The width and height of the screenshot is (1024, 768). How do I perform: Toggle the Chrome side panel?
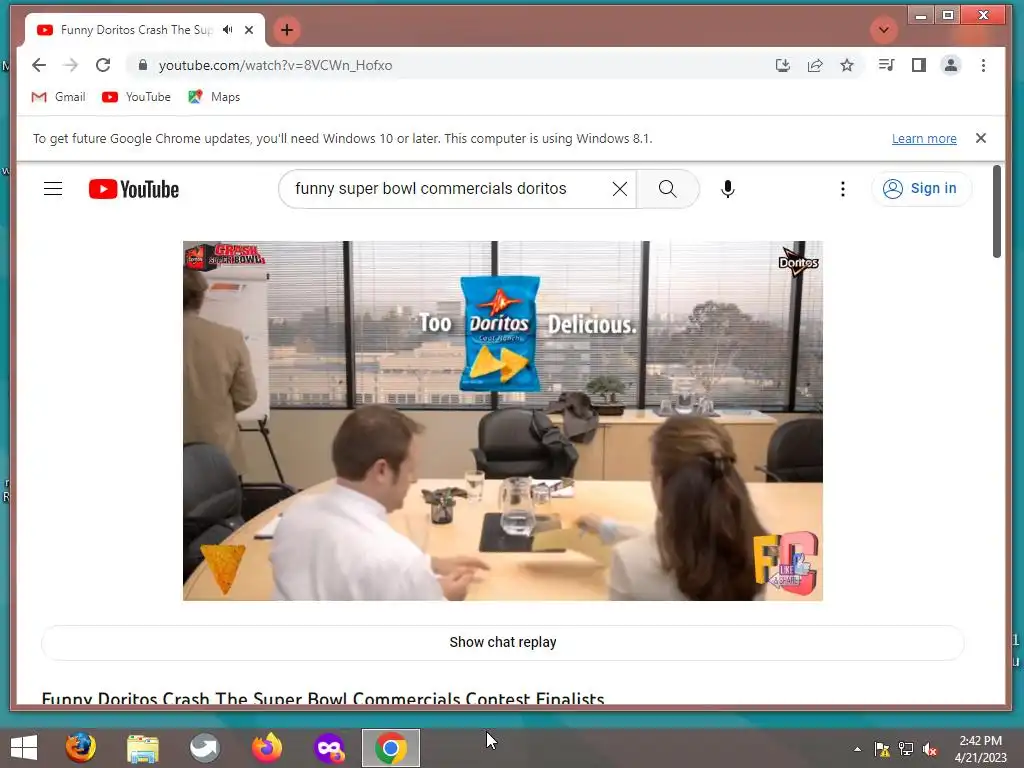coord(919,65)
